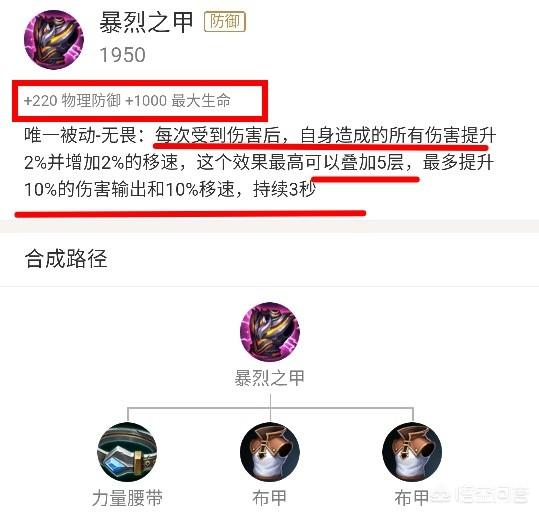Tap the 布甲 label under the center armor
The image size is (539, 513).
(270, 498)
